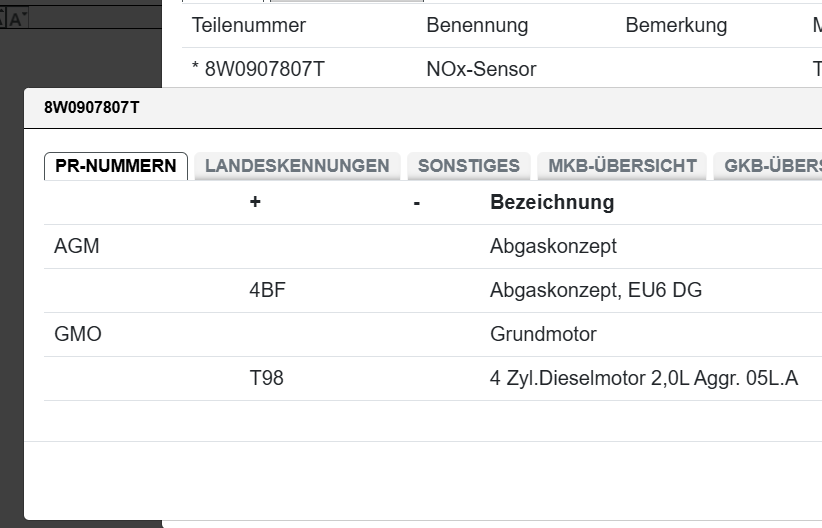Click the Teilenummer column header
Viewport: 822px width, 528px height.
[x=249, y=25]
